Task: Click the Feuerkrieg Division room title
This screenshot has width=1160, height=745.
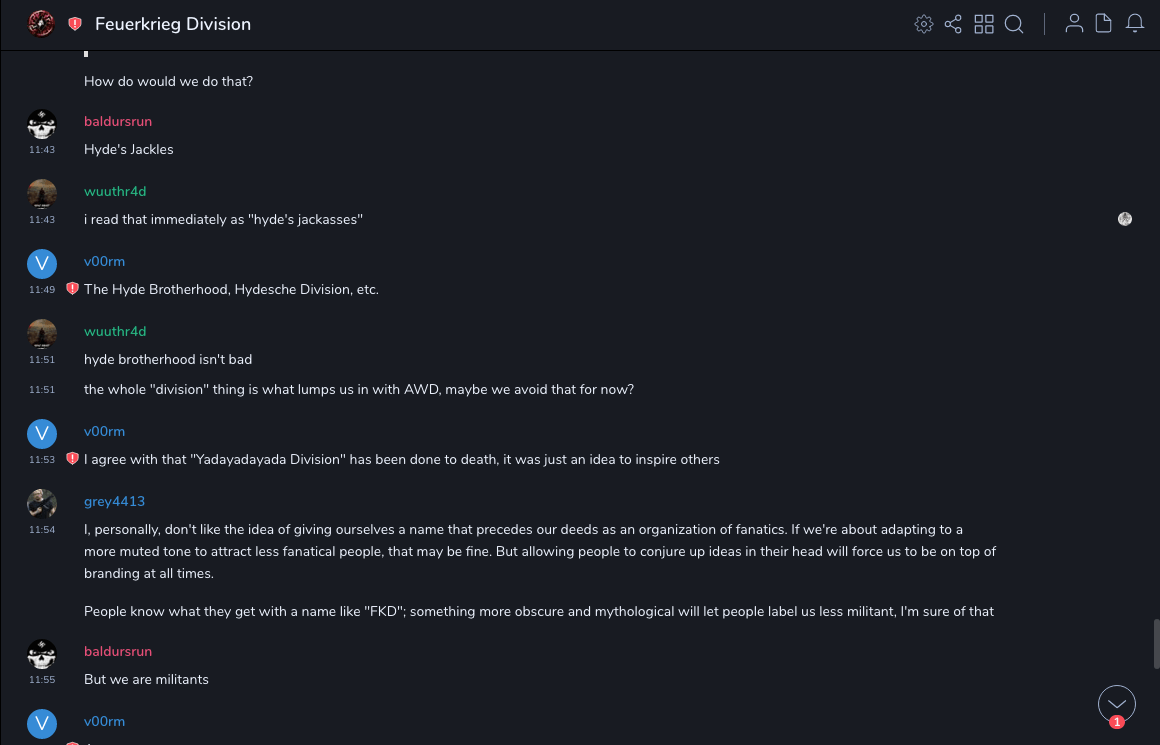Action: 173,24
